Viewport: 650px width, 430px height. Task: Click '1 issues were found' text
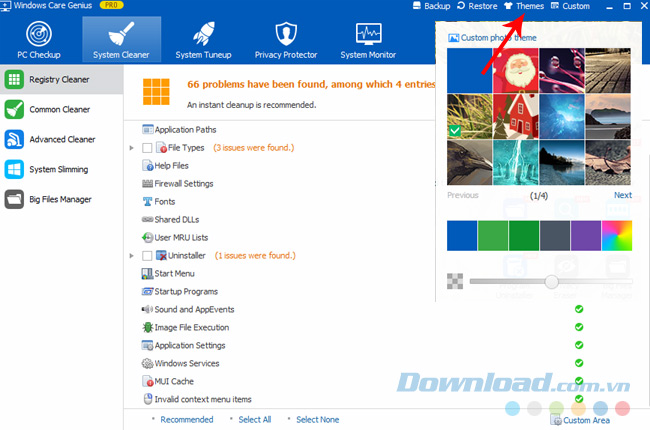(x=255, y=255)
